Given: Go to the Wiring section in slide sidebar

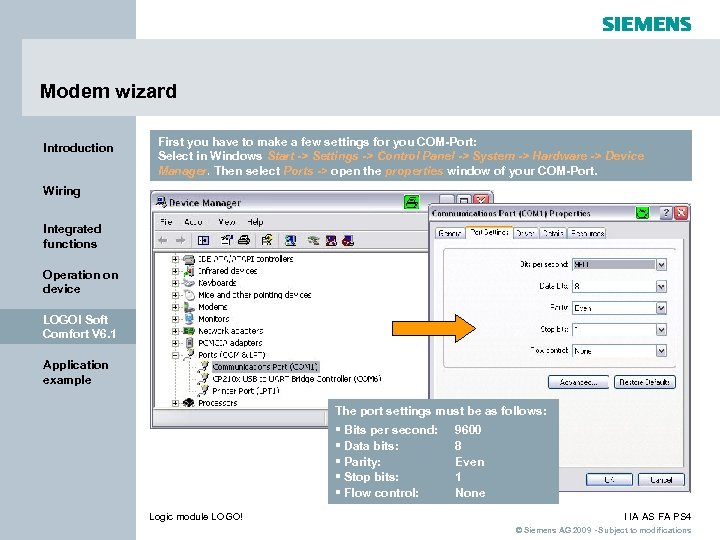Looking at the screenshot, I should point(62,191).
